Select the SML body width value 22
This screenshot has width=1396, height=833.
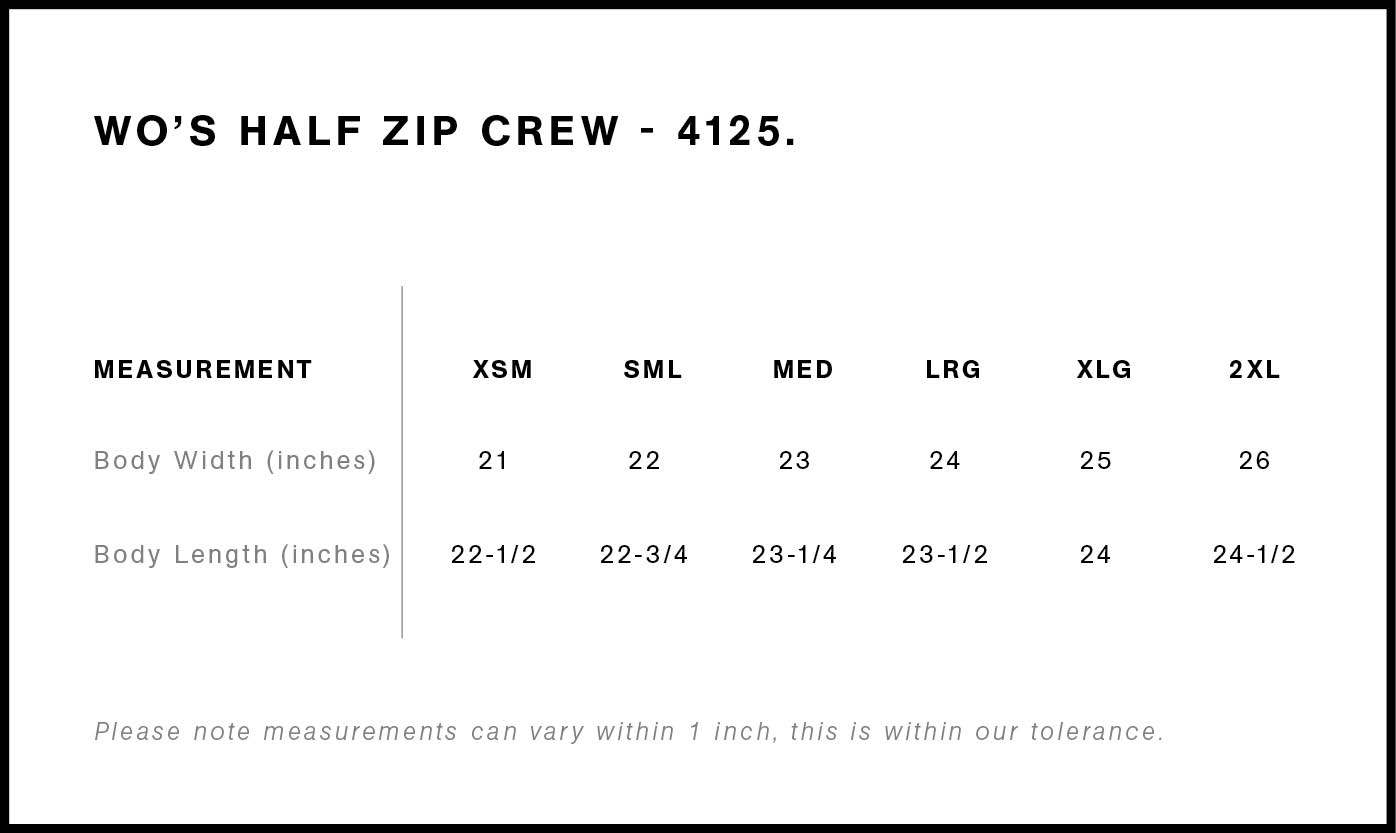(644, 461)
